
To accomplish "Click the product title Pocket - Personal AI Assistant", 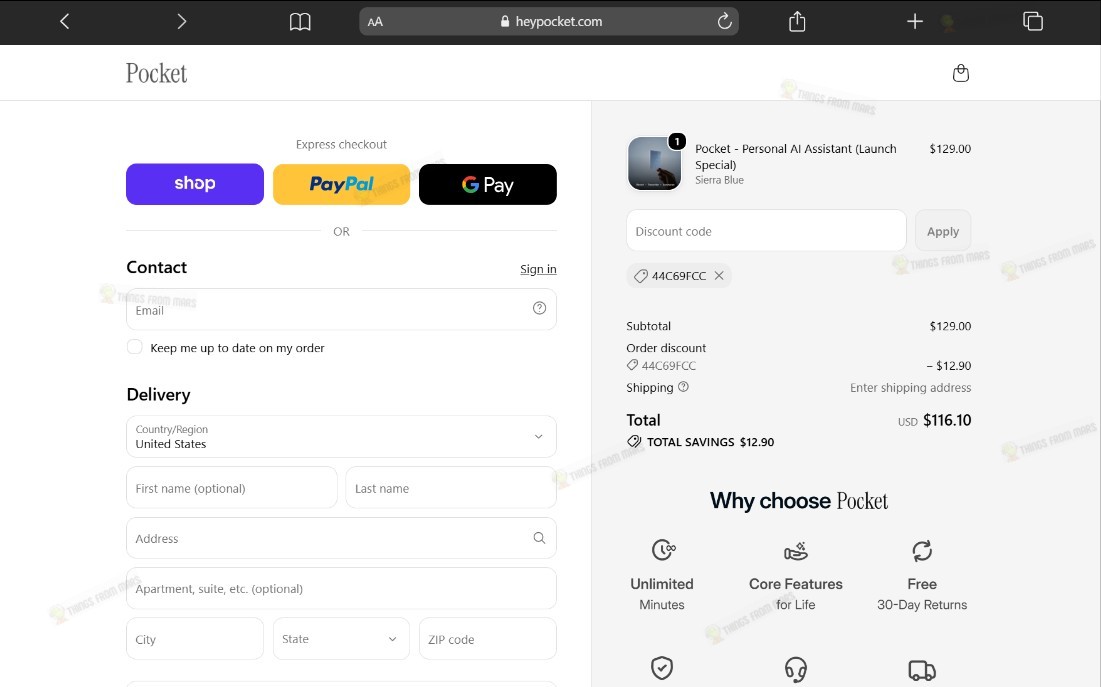I will [x=796, y=157].
